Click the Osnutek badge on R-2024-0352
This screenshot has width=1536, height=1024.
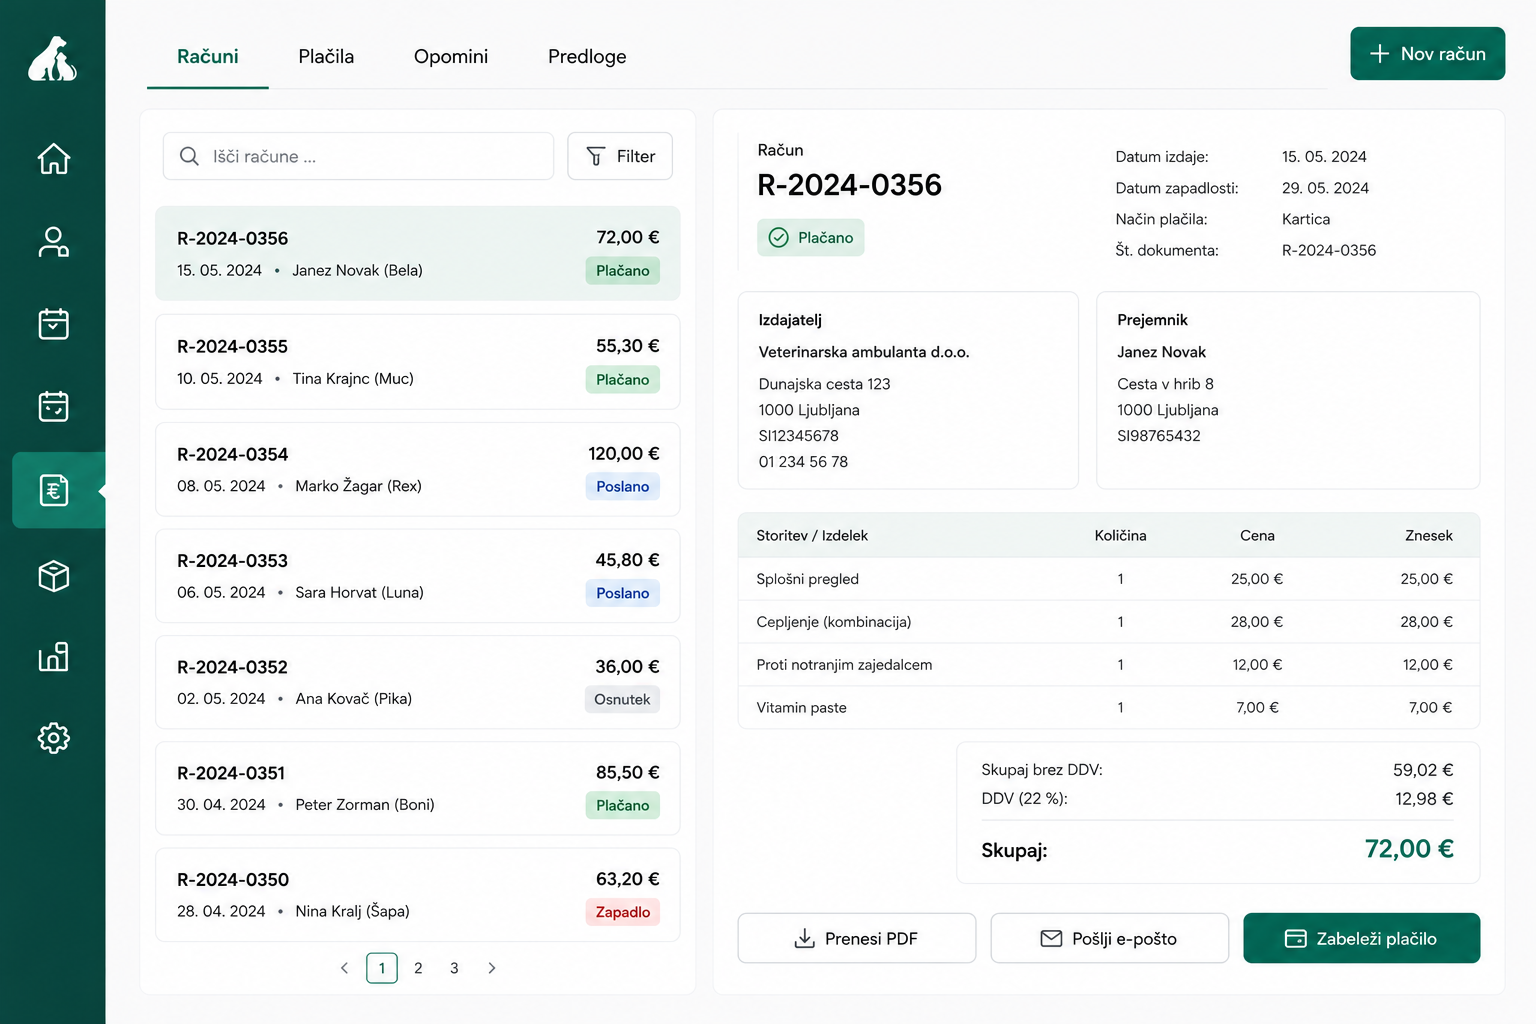622,699
